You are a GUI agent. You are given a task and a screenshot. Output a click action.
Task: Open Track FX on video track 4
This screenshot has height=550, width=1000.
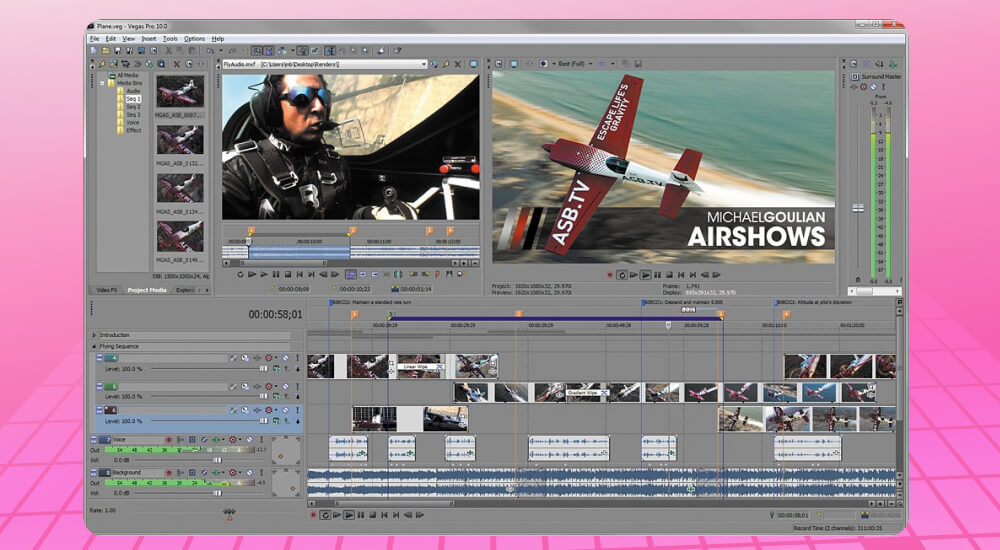(x=257, y=358)
